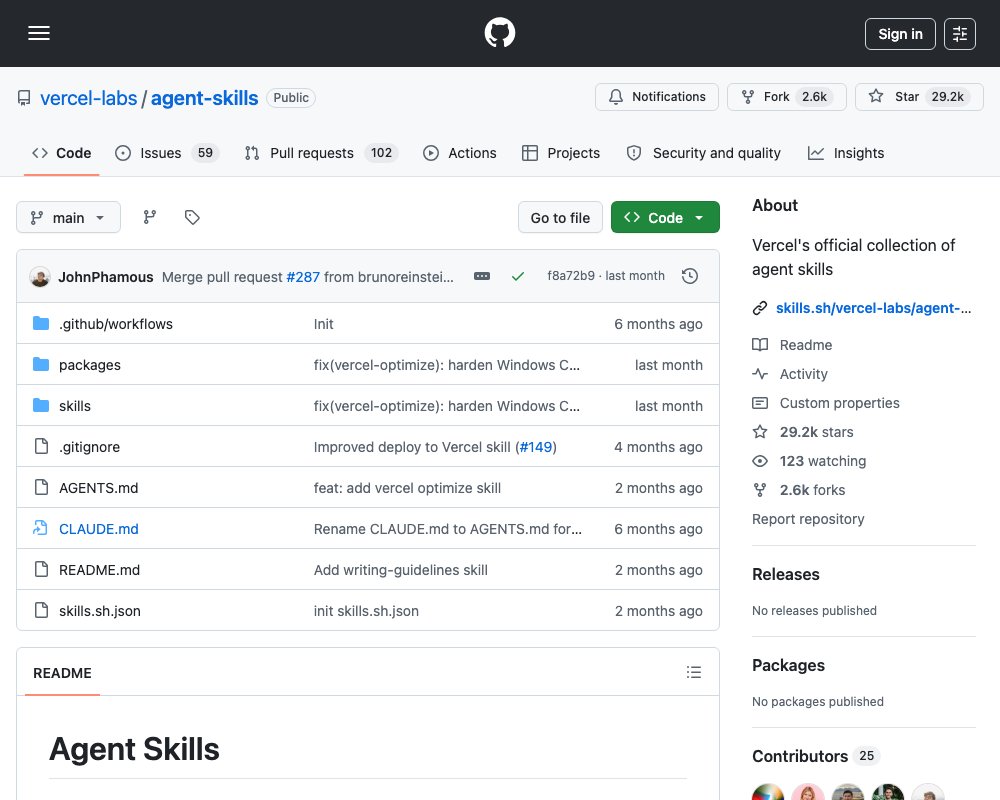View tags via tag icon
The image size is (1000, 800).
coord(192,218)
